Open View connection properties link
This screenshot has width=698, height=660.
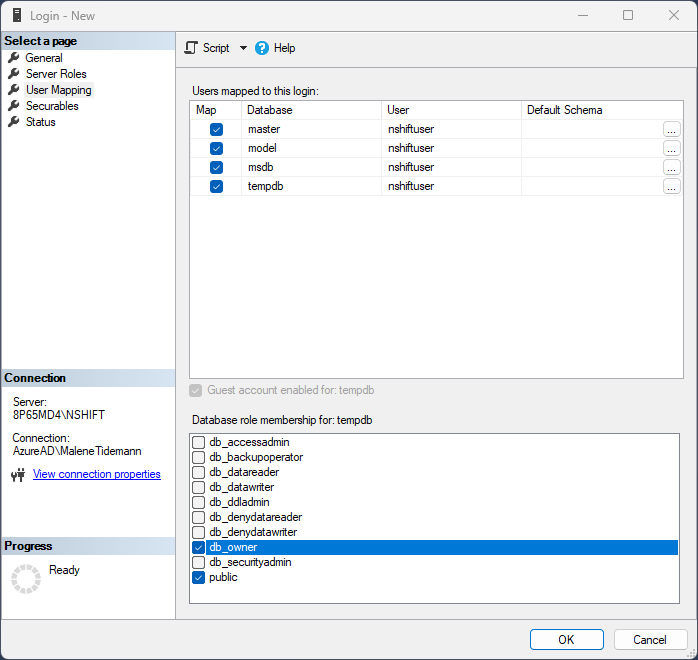point(96,474)
